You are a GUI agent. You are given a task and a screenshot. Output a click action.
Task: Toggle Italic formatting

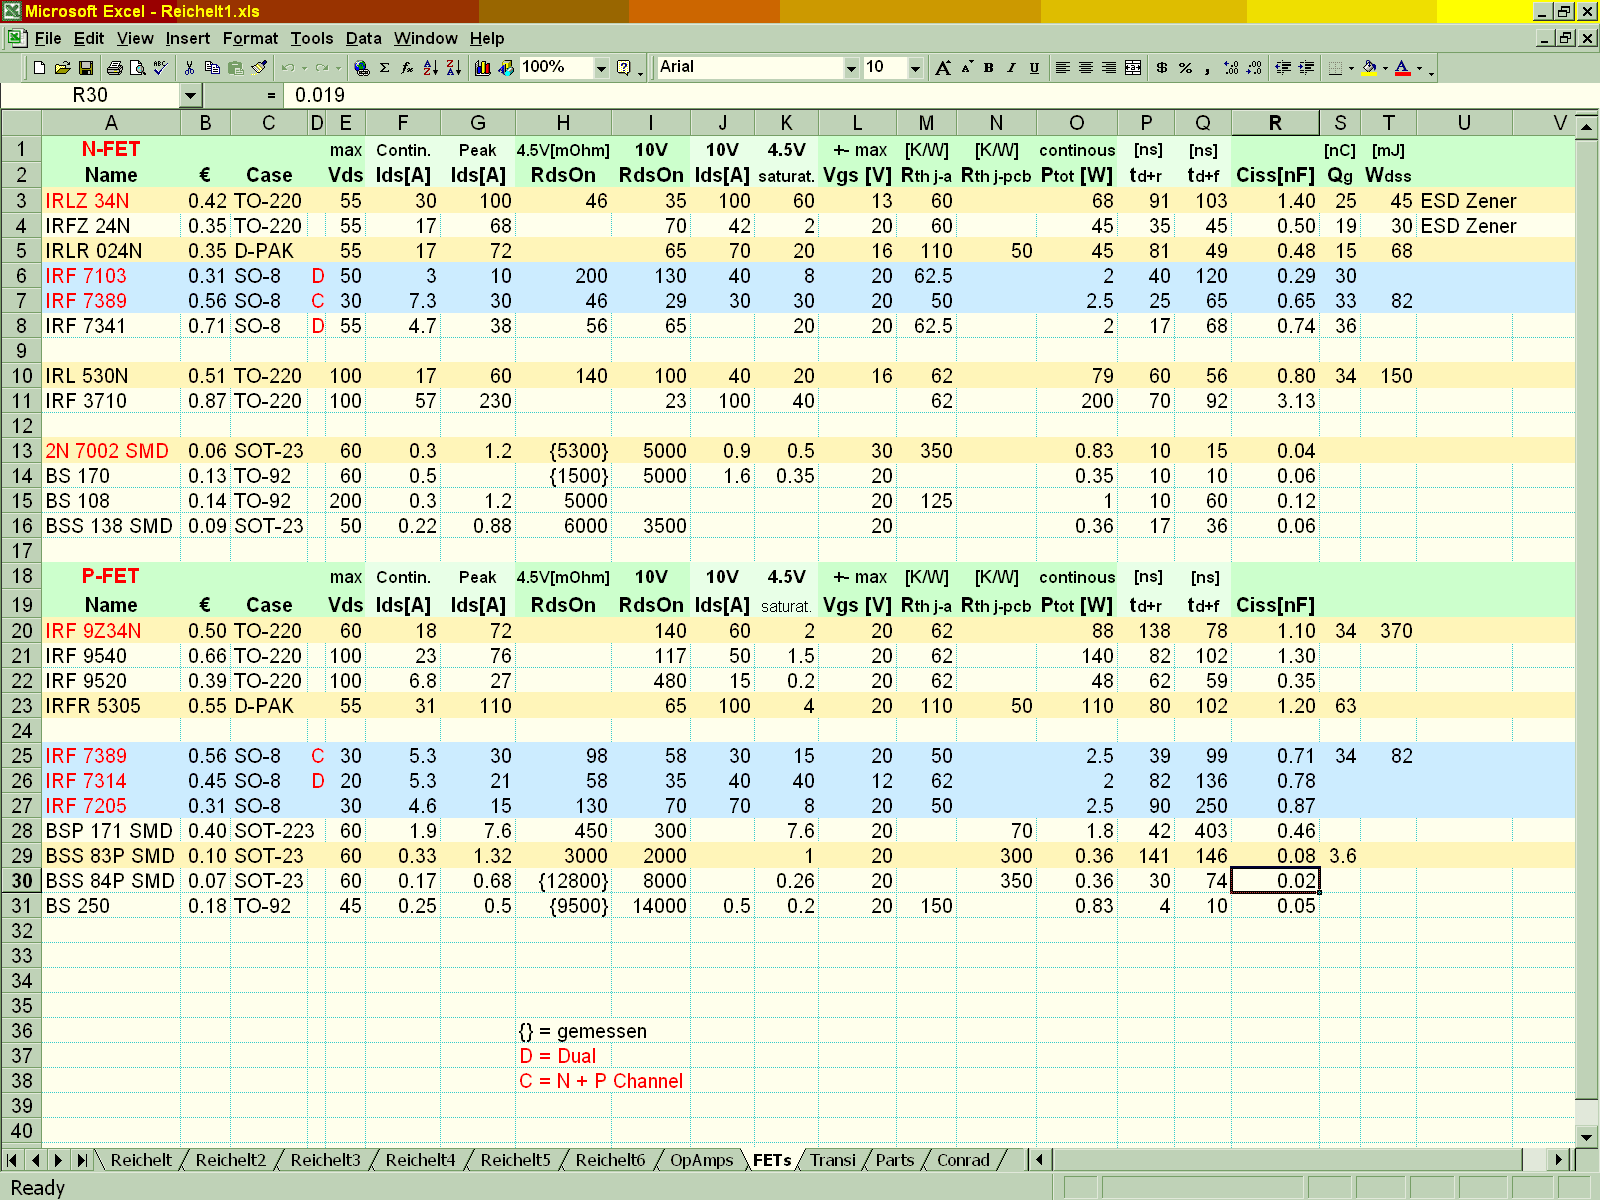1011,68
